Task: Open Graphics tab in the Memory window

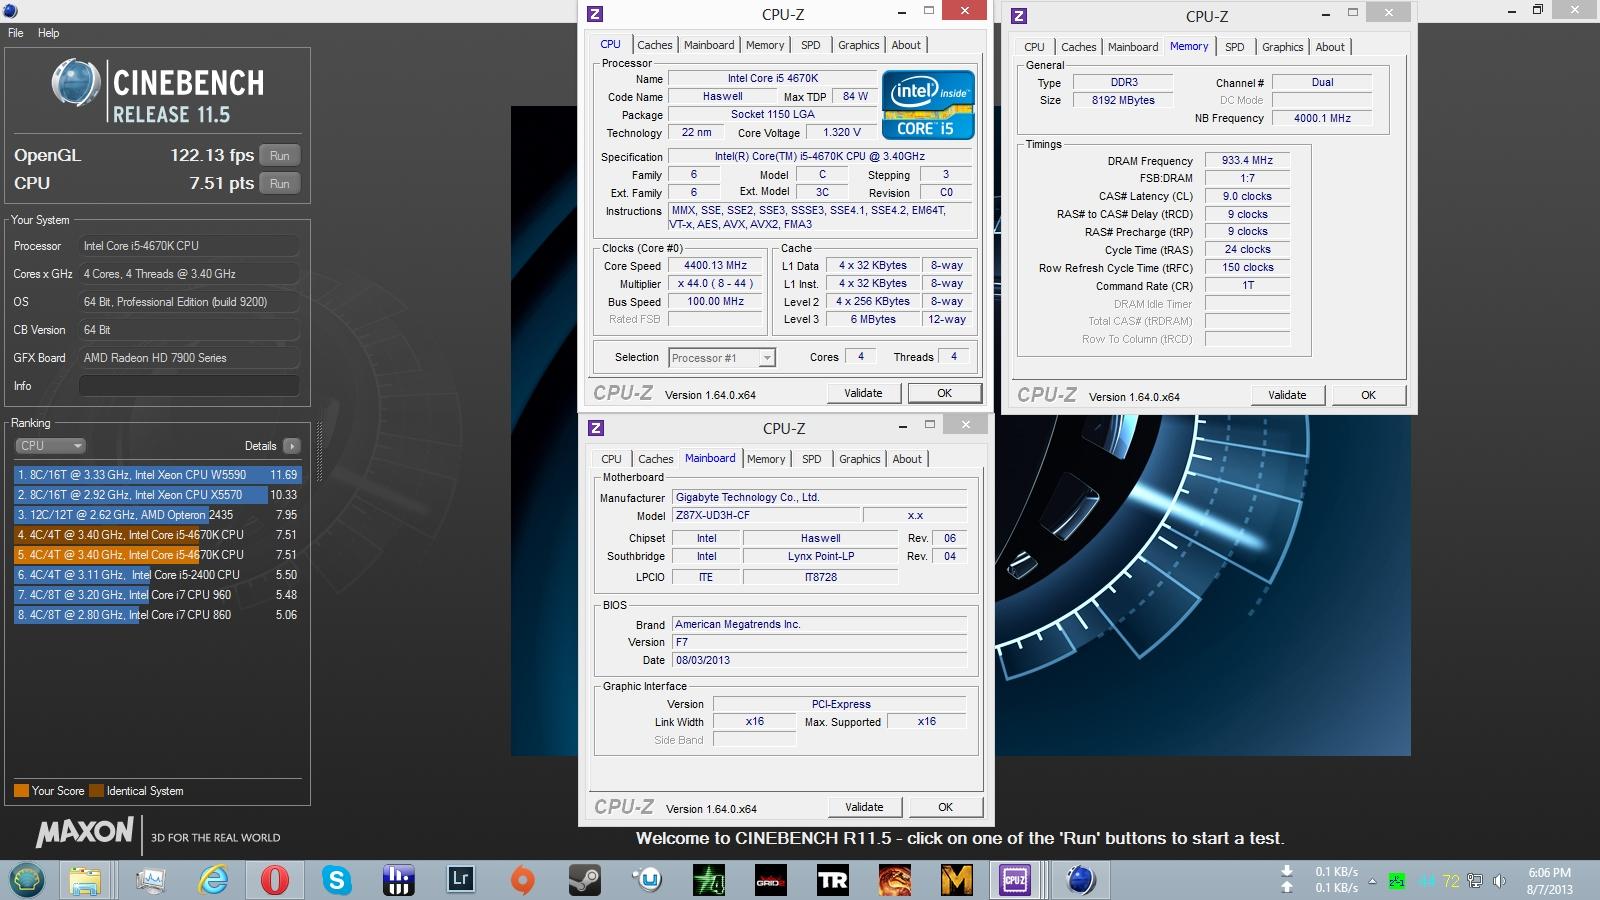Action: 1283,47
